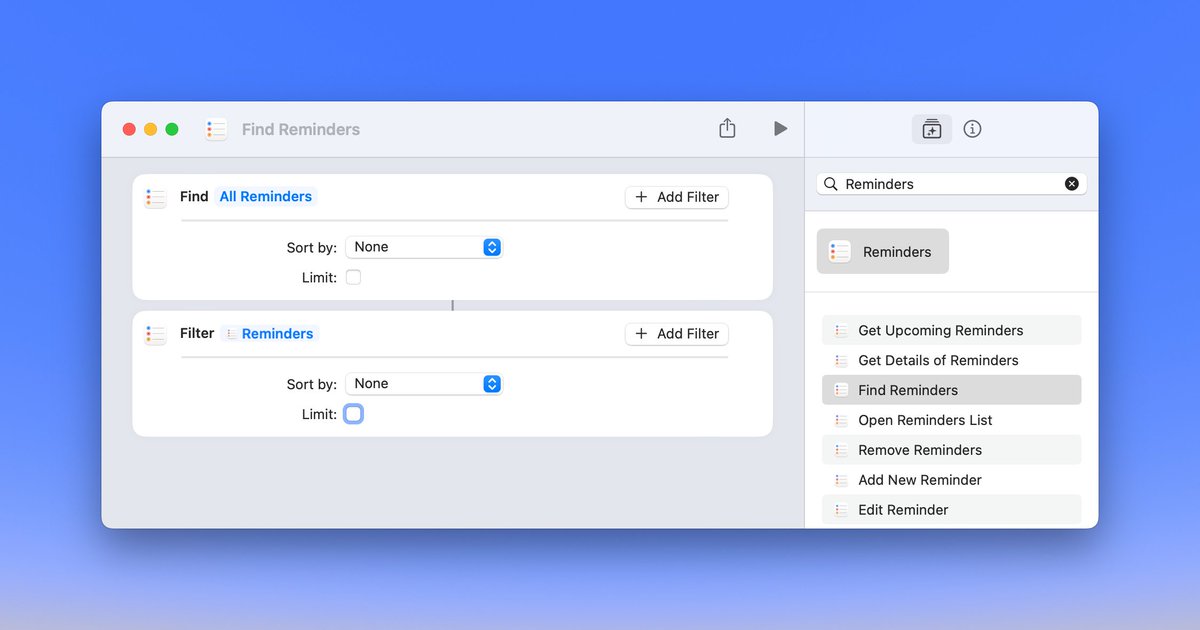This screenshot has width=1200, height=630.
Task: Click the Get Upcoming Reminders icon
Action: click(841, 330)
